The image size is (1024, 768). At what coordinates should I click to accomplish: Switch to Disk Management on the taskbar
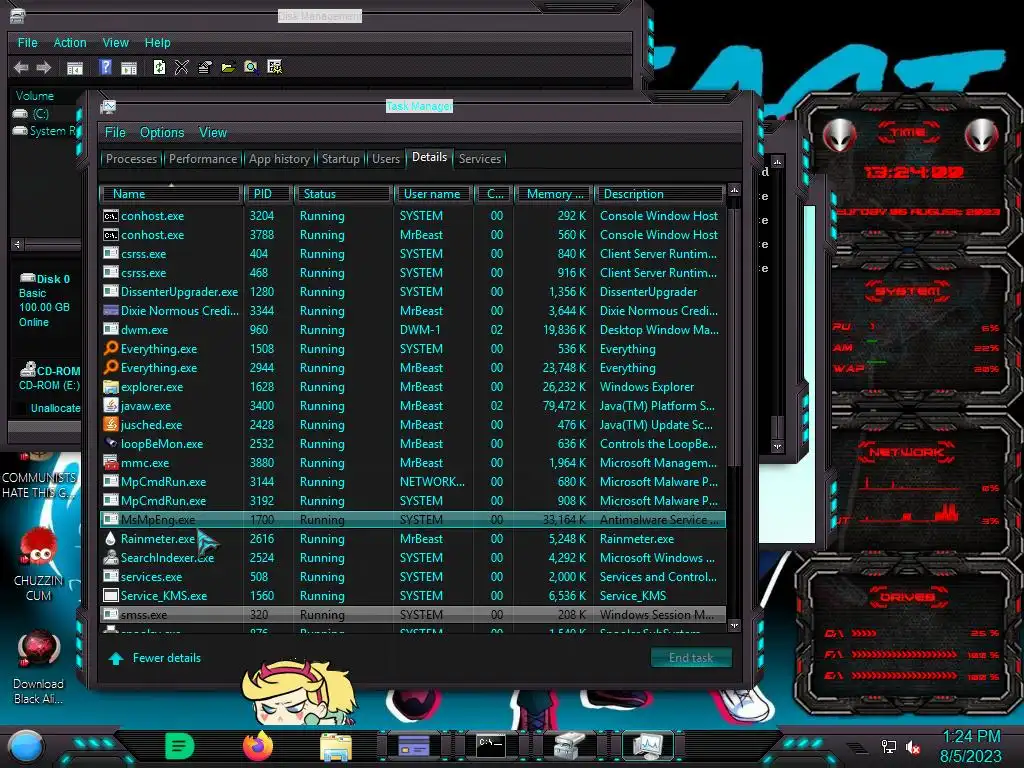pyautogui.click(x=569, y=746)
